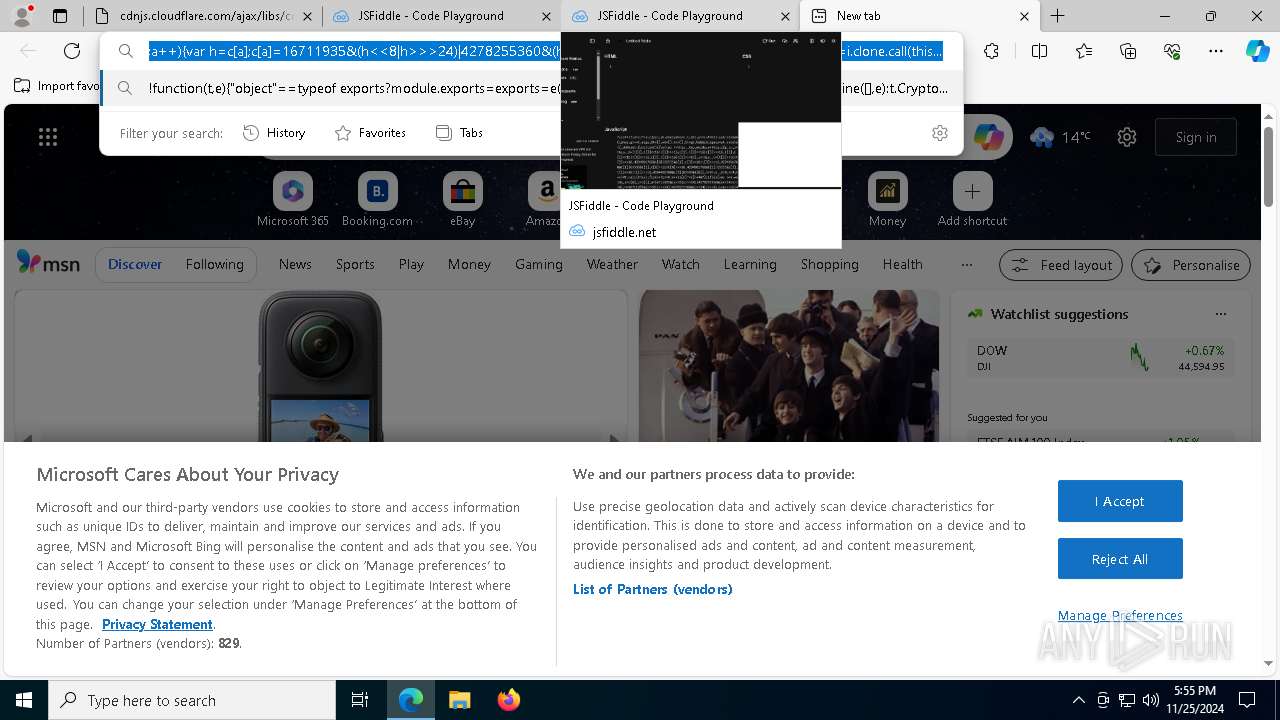
Task: Switch to the first JSFiddle tab
Action: coord(440,16)
